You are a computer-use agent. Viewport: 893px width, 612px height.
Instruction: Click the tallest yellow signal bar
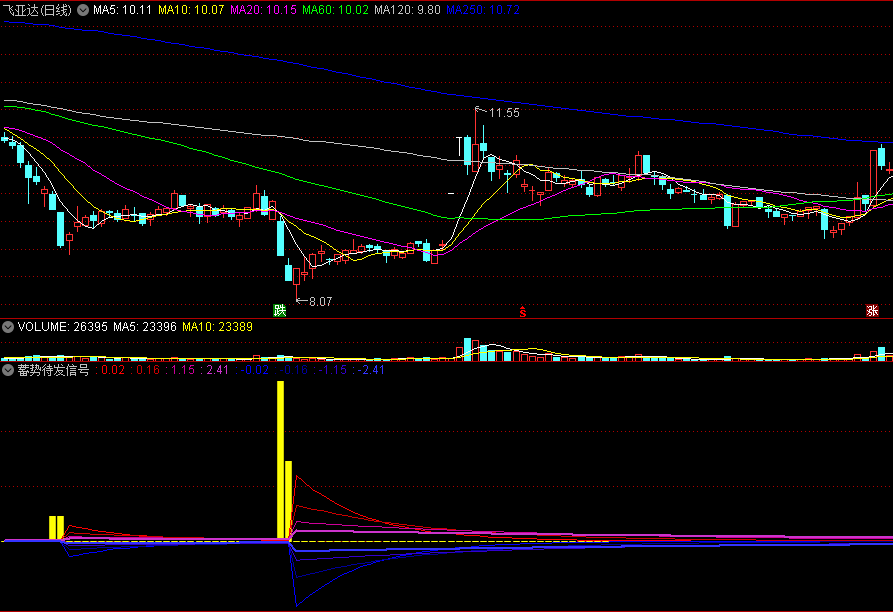click(x=280, y=460)
